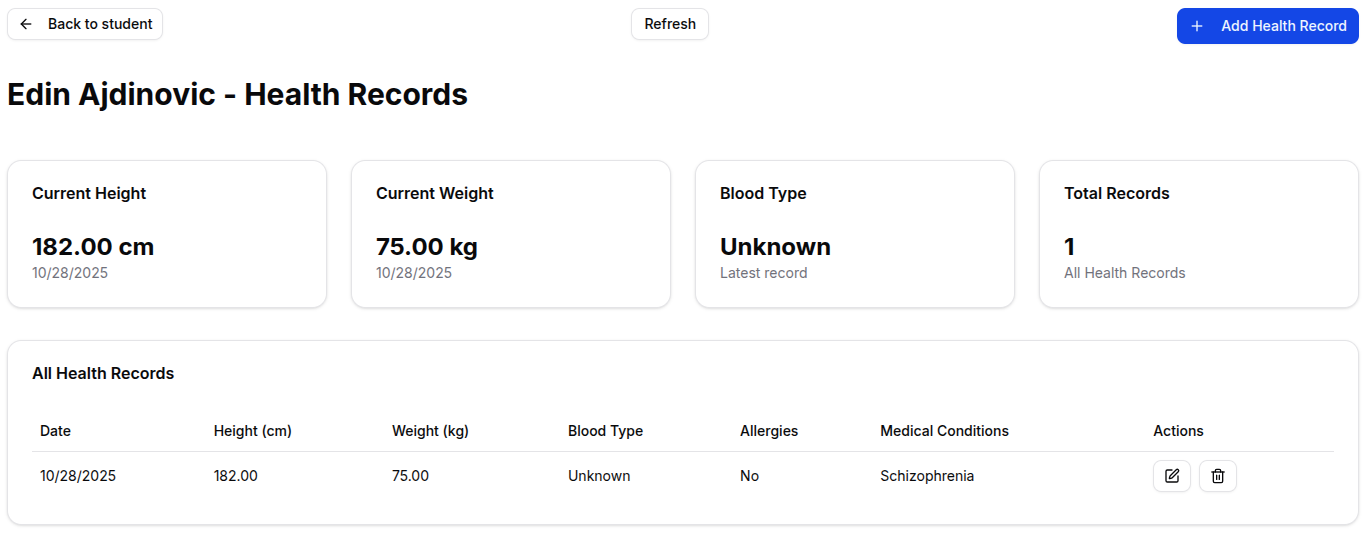This screenshot has height=533, width=1366.
Task: Click the Blood Type column header
Action: pyautogui.click(x=605, y=431)
